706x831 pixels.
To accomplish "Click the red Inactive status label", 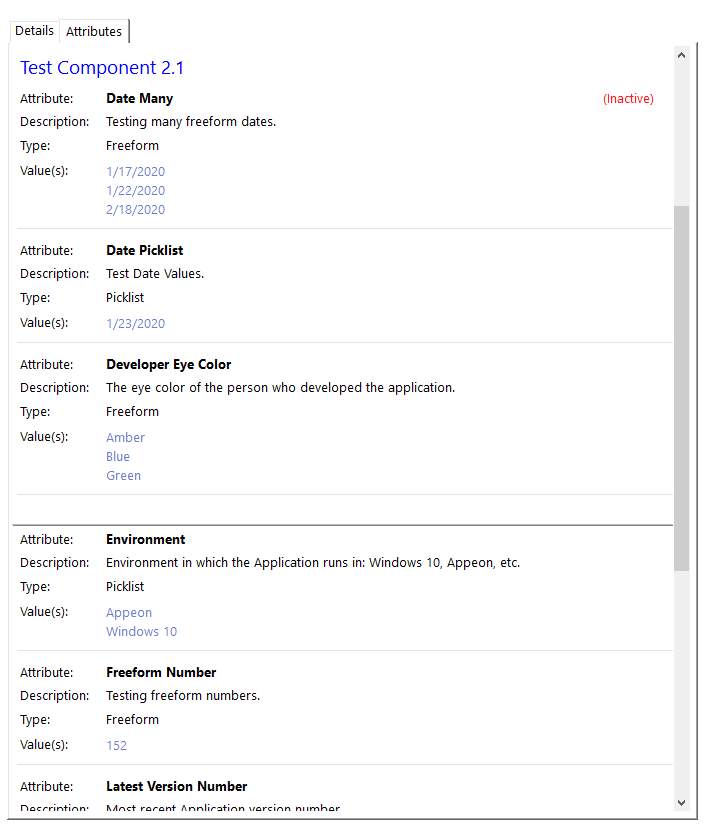I will (628, 99).
